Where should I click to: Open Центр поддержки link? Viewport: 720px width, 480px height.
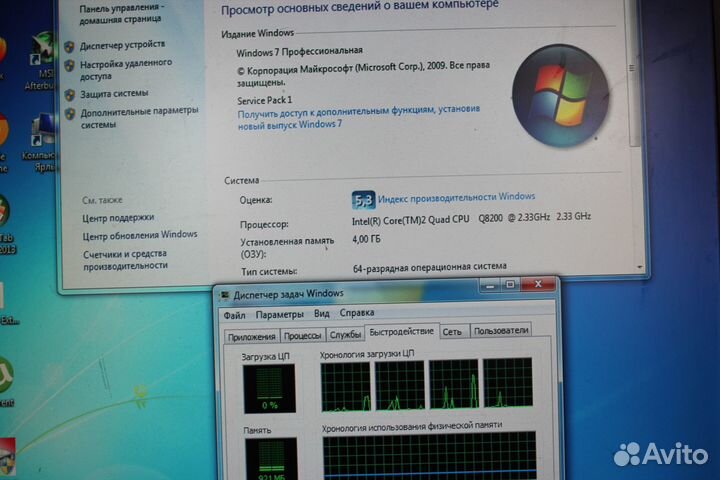click(x=118, y=218)
